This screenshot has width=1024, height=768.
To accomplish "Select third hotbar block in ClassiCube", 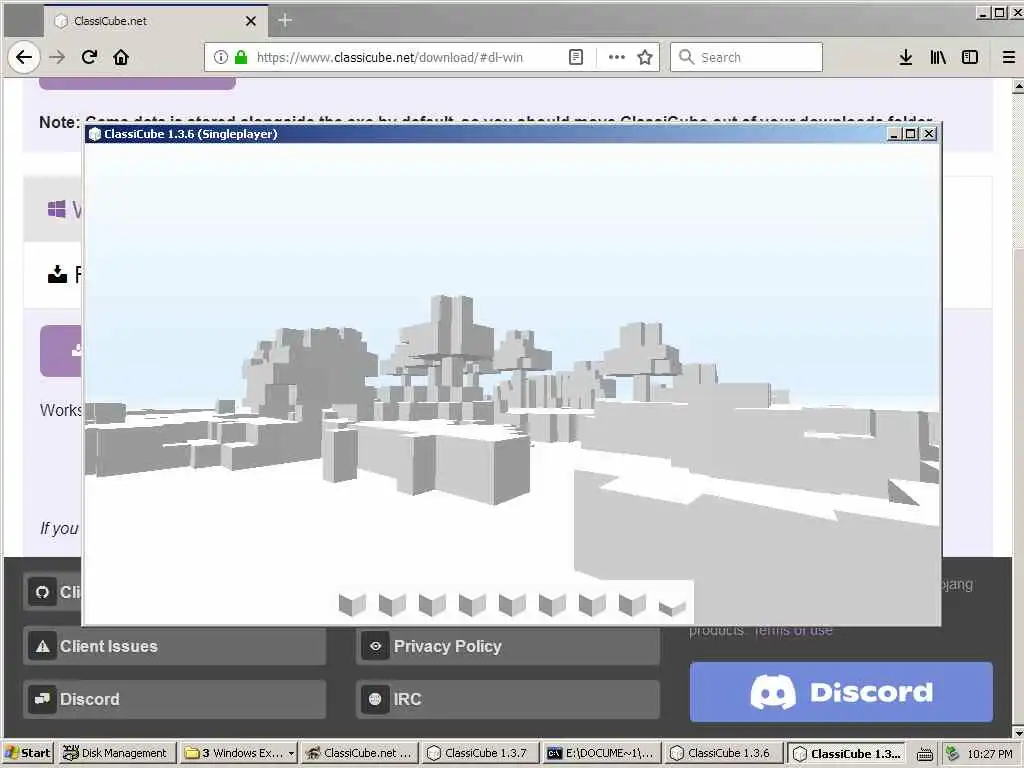I will [x=432, y=604].
